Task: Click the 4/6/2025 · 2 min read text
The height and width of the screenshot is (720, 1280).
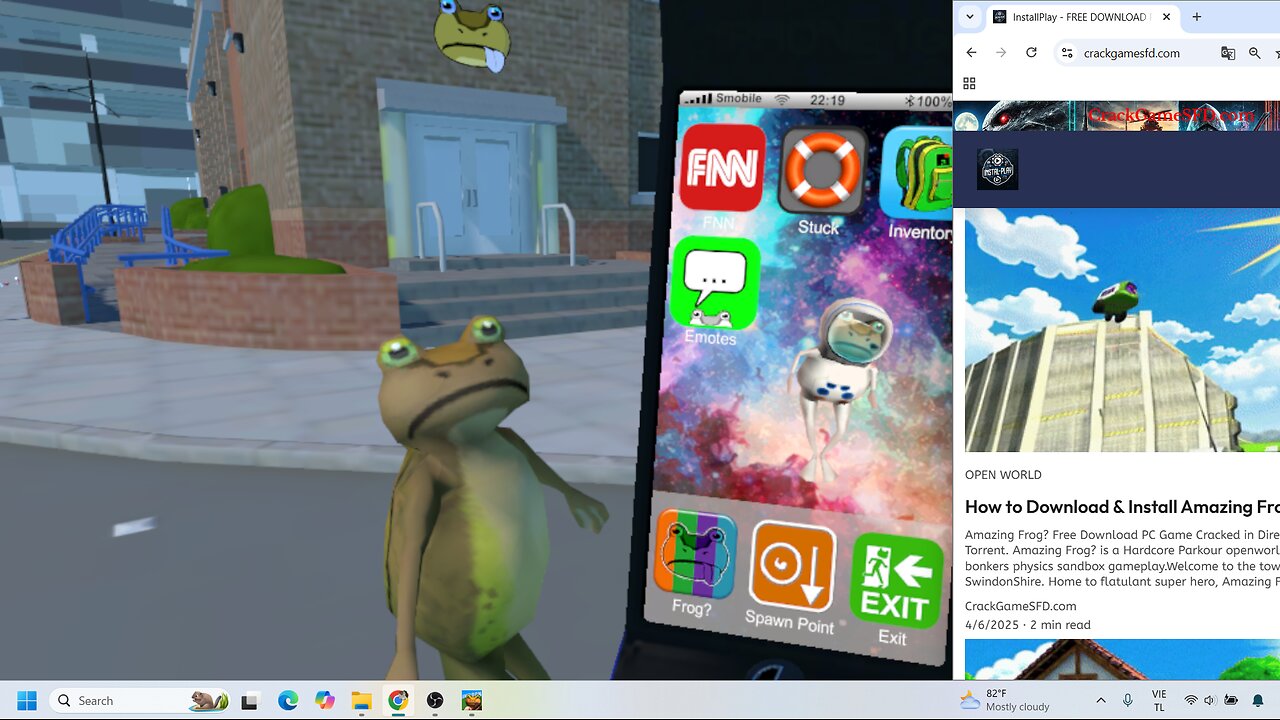Action: point(1028,625)
